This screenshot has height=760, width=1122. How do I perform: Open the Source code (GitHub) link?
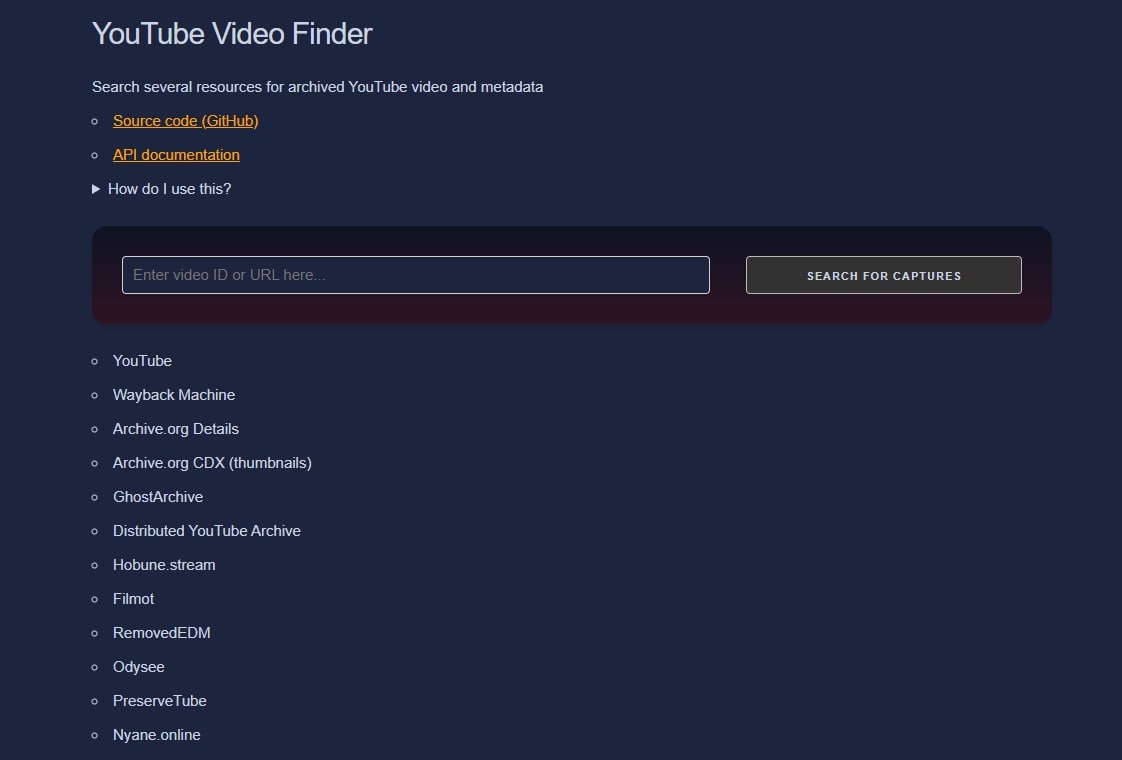(185, 121)
